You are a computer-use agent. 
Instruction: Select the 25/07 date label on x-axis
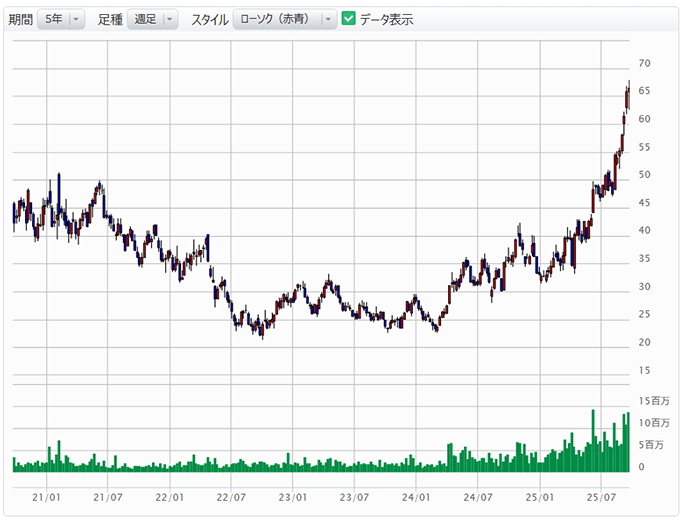(x=601, y=496)
